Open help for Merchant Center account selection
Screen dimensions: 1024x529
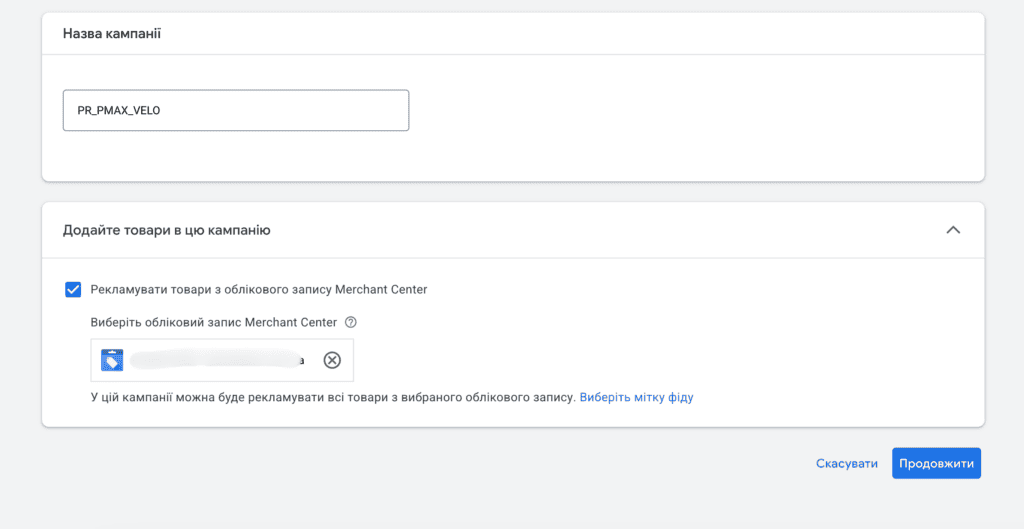click(x=351, y=322)
